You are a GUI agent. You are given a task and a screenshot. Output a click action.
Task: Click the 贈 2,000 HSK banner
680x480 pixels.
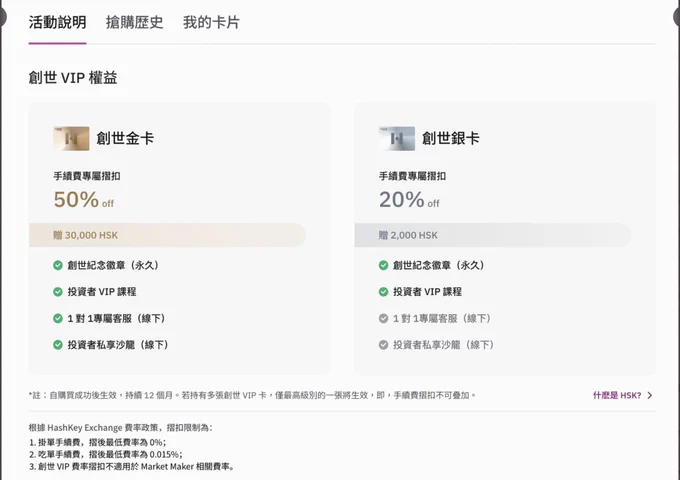[493, 235]
